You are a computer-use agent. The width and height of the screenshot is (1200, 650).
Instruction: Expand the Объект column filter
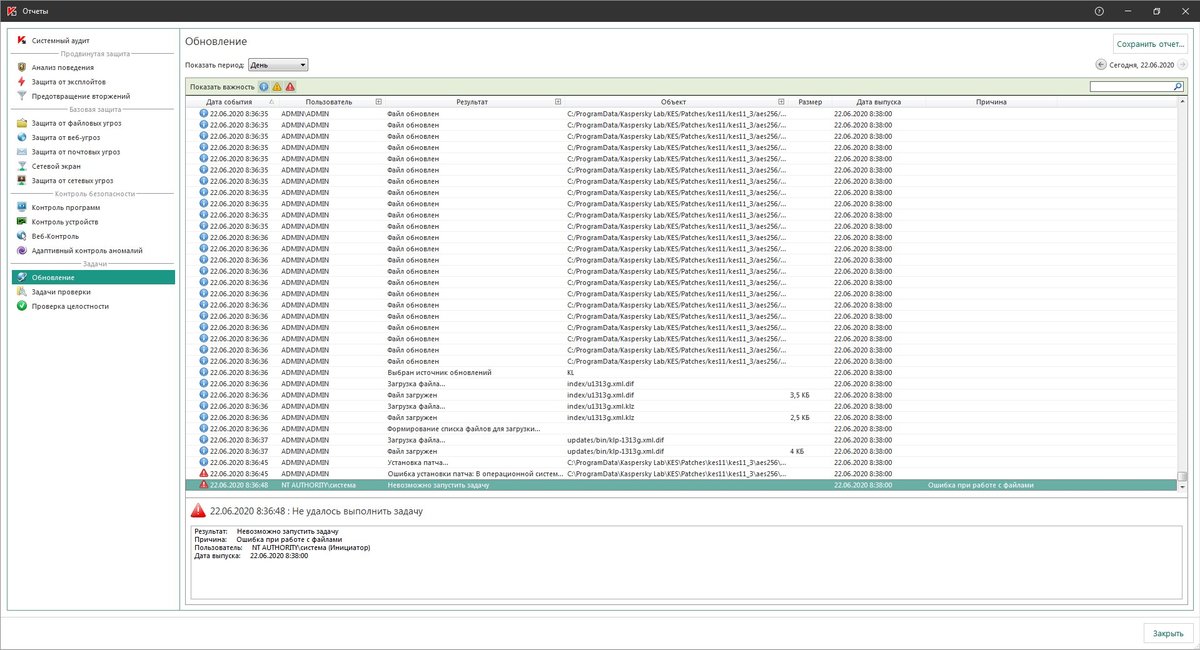coord(781,102)
